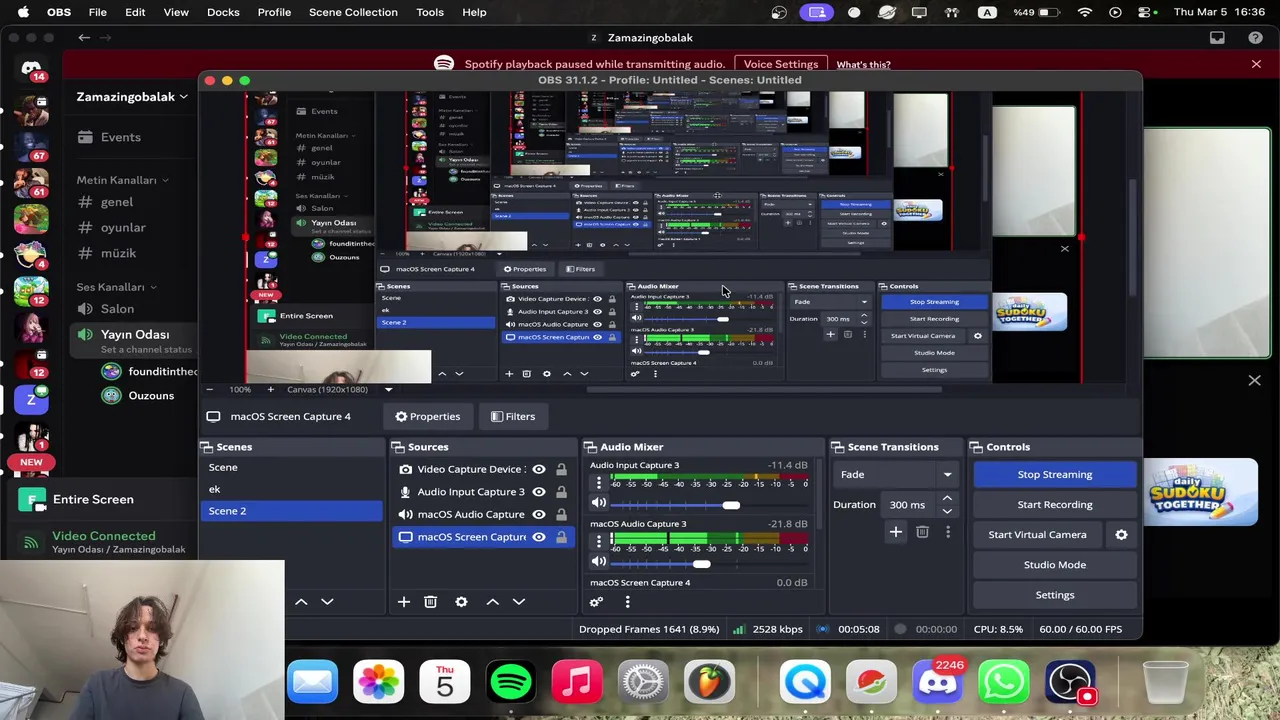This screenshot has width=1280, height=720.
Task: Open macOS Audio Capture 3 options dots
Action: 599,542
